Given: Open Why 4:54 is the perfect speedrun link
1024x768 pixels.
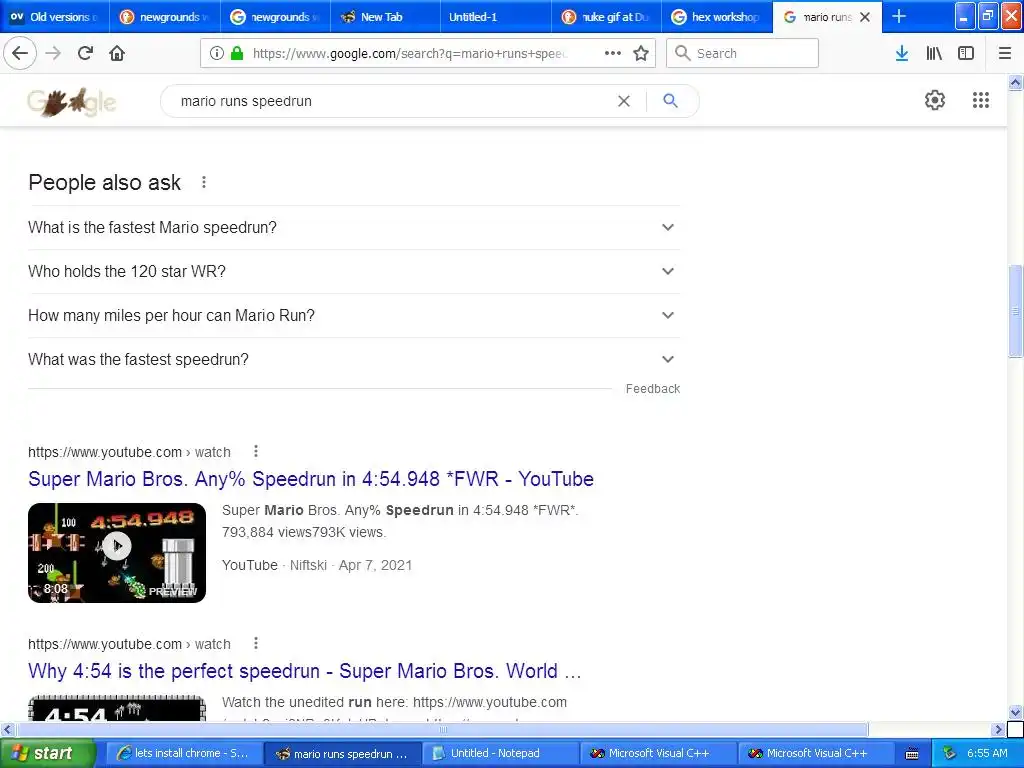Looking at the screenshot, I should (304, 671).
